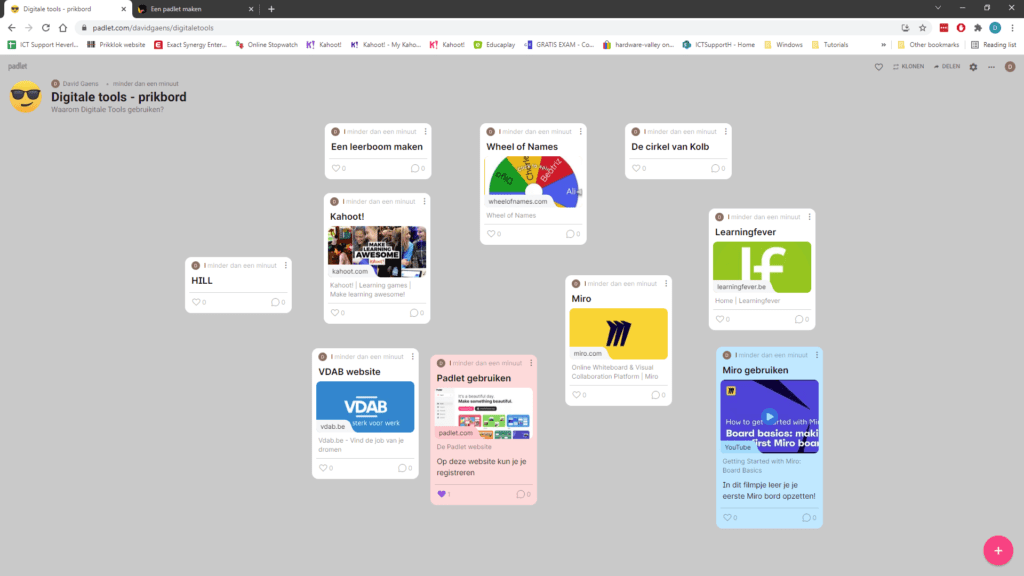Open options menu of Miro gebruiken post

[x=816, y=355]
